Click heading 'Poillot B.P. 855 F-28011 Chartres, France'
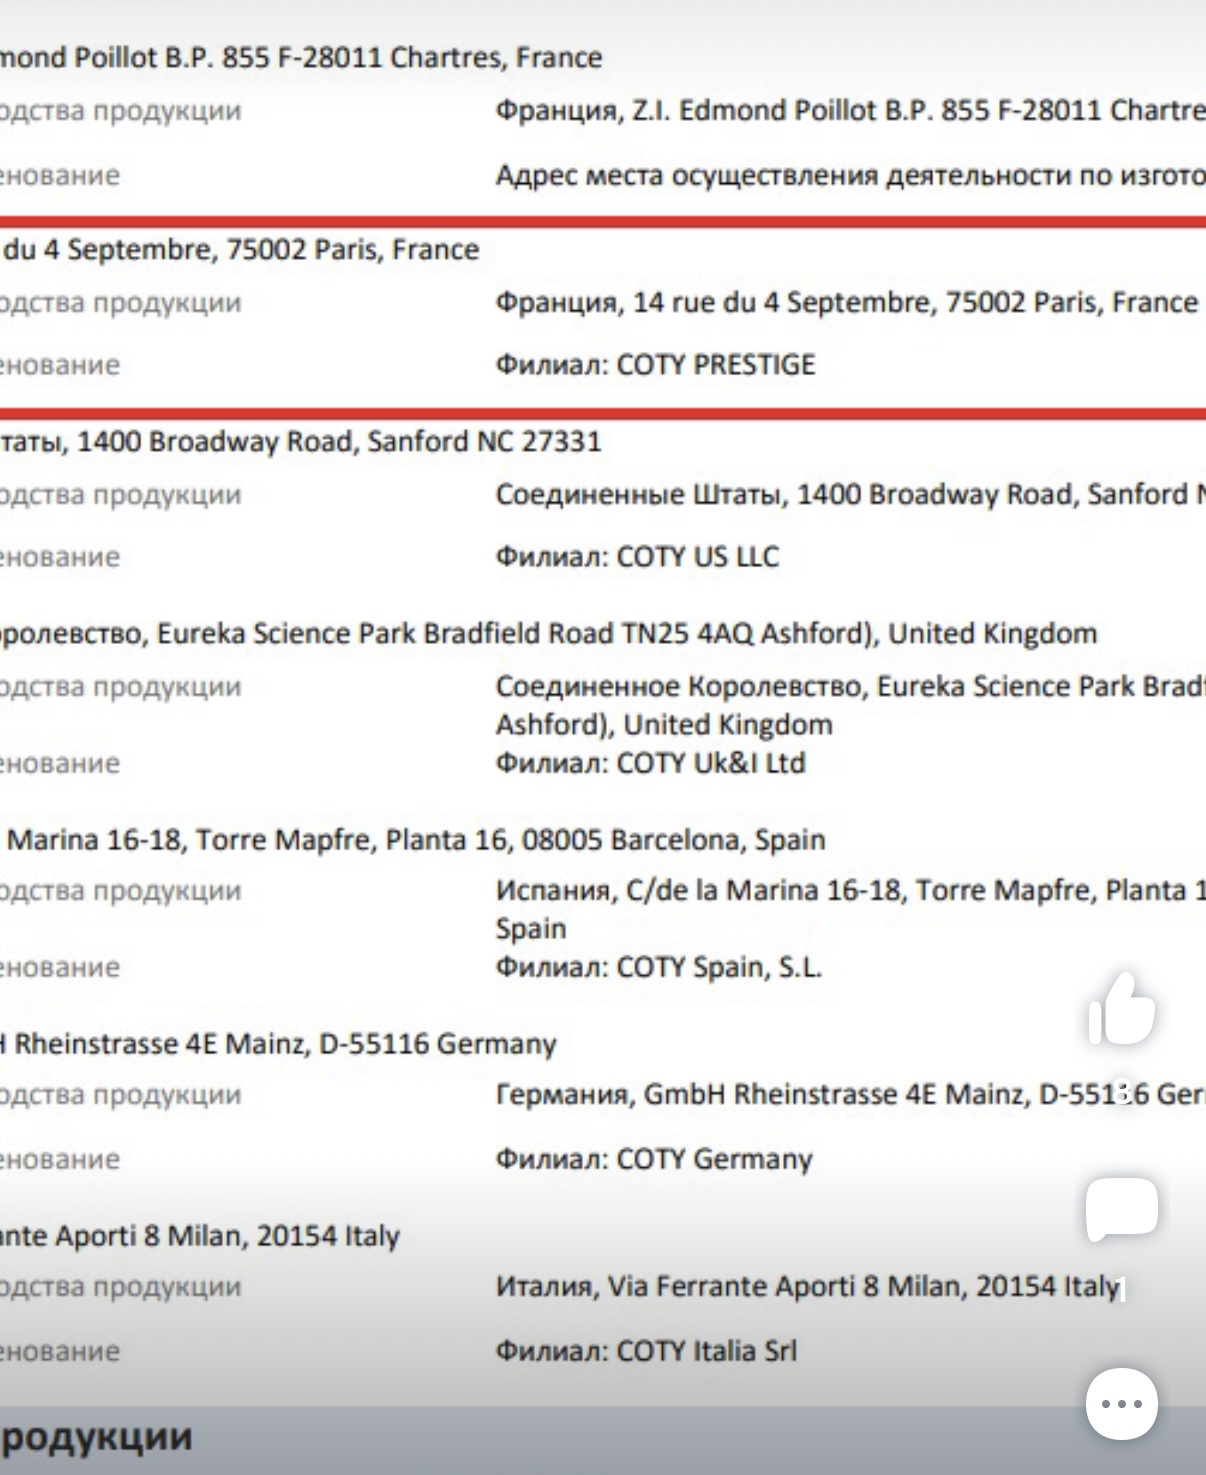This screenshot has height=1475, width=1206. point(339,57)
